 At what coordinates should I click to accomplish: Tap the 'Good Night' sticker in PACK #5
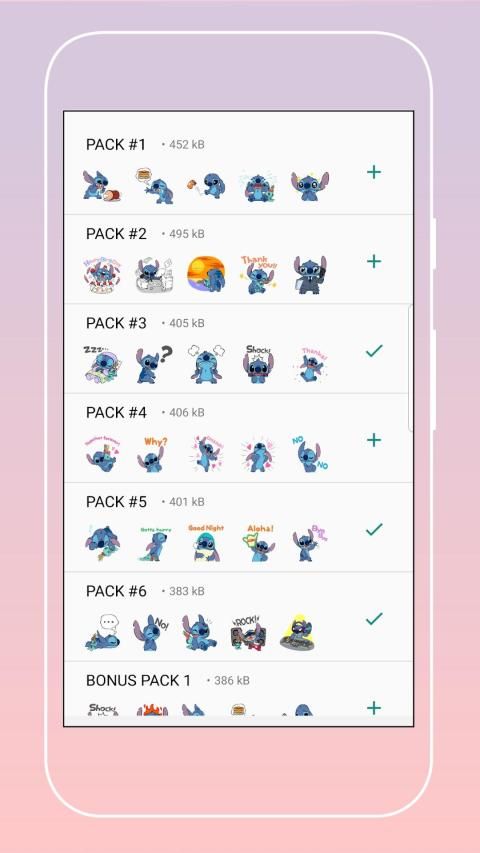coord(206,542)
